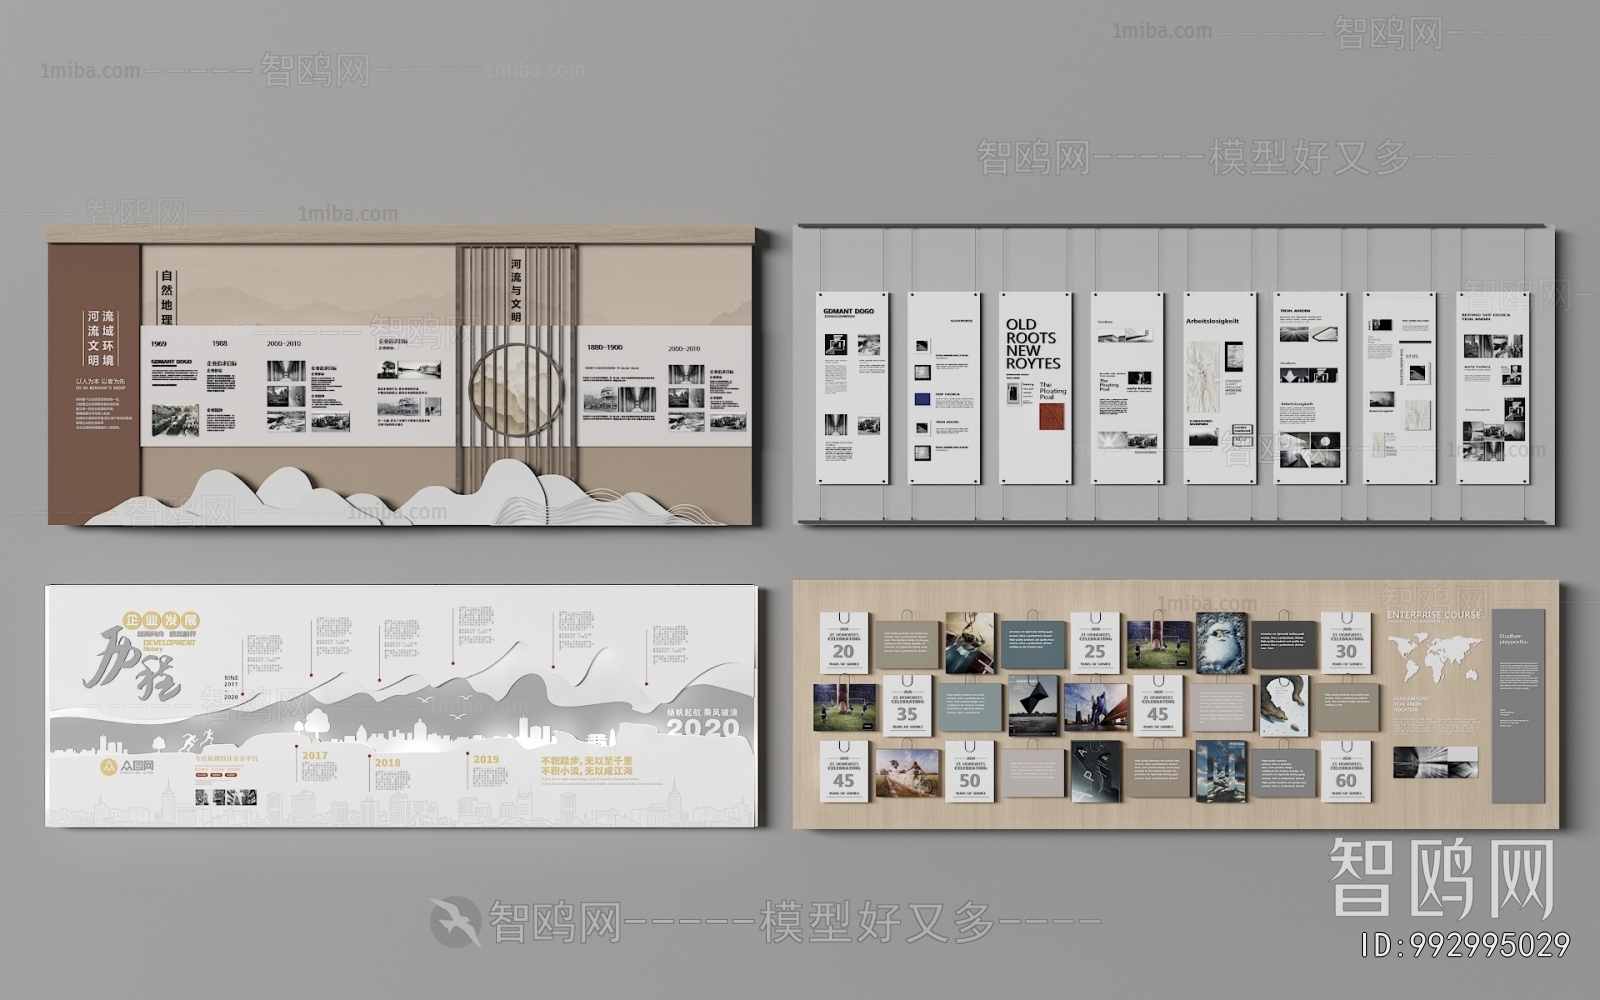Click the 2017 timeline year

[x=315, y=755]
